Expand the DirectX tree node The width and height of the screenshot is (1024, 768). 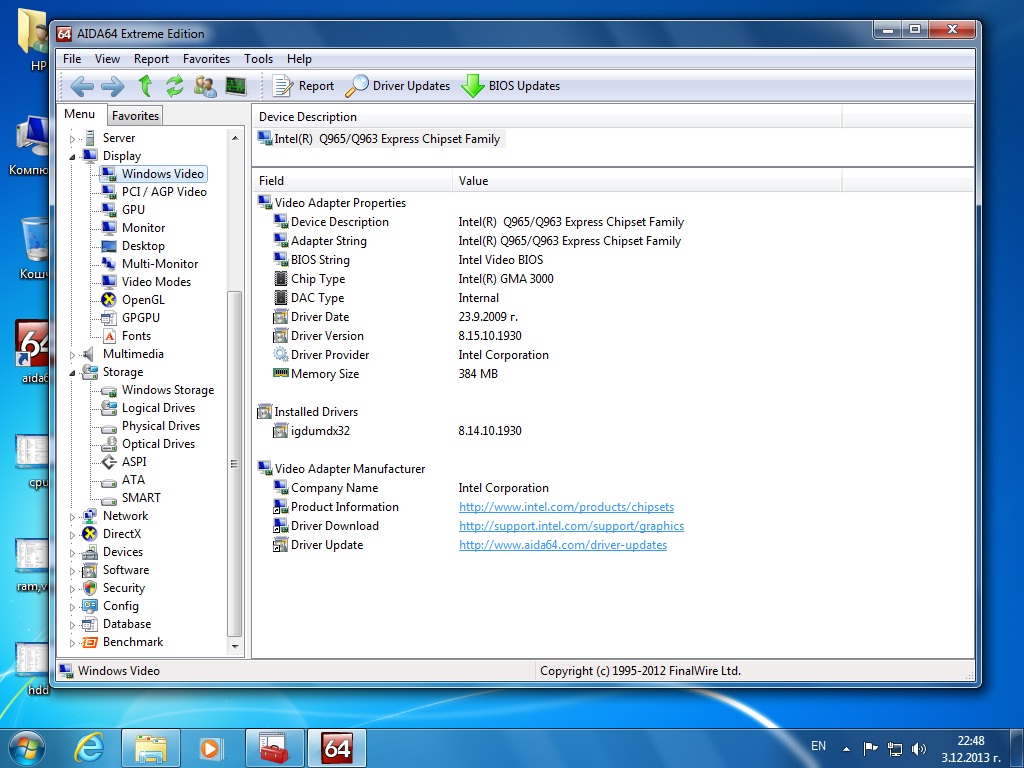(x=72, y=535)
